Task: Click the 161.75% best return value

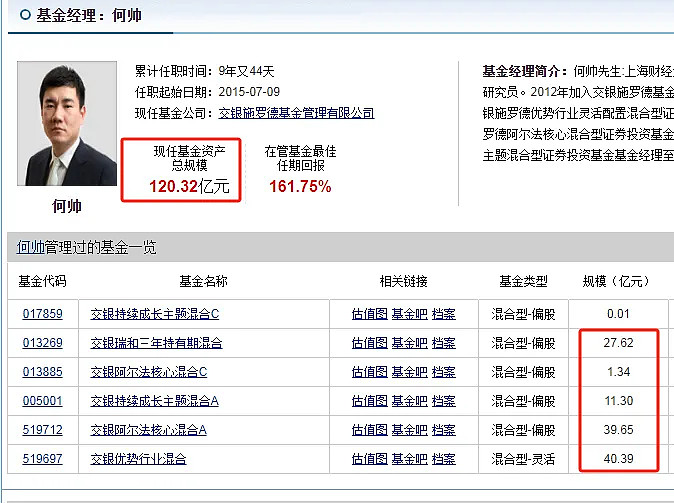Action: (x=300, y=186)
